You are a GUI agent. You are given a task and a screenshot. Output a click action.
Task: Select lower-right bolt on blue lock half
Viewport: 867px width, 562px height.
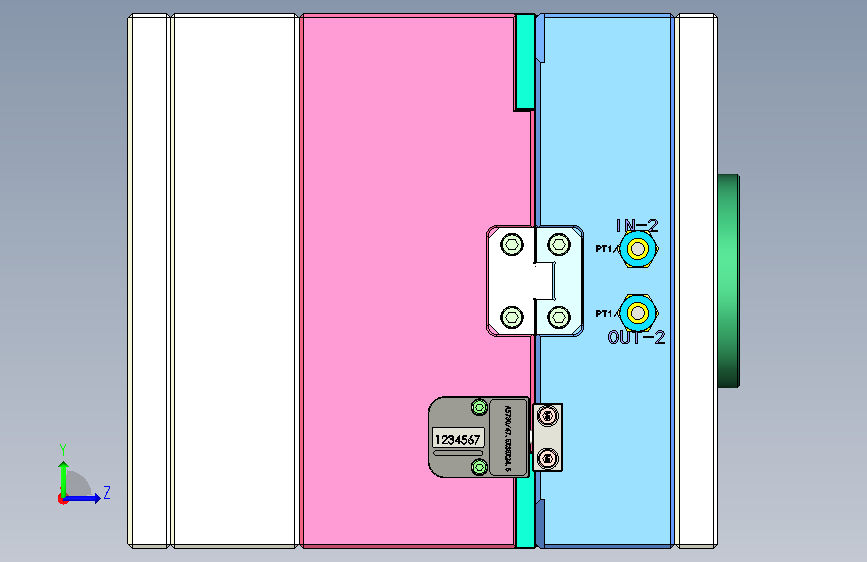pyautogui.click(x=558, y=318)
